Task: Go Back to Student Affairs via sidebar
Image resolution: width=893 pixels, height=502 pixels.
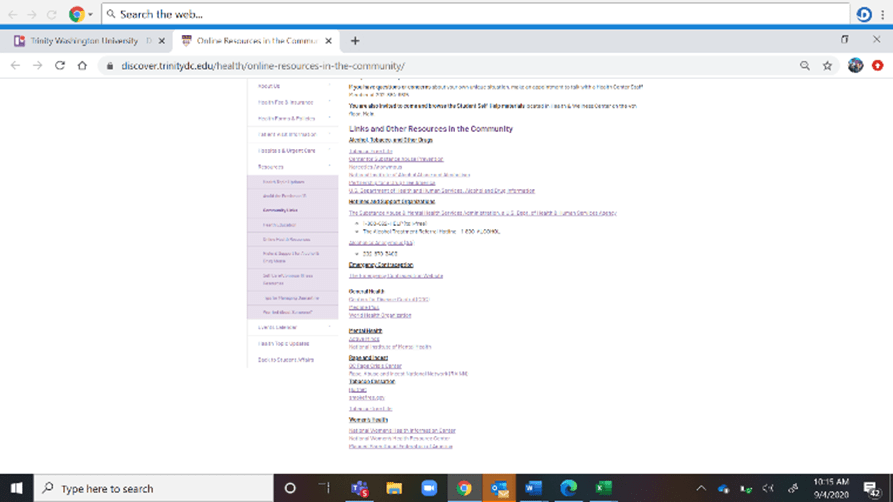Action: [286, 360]
